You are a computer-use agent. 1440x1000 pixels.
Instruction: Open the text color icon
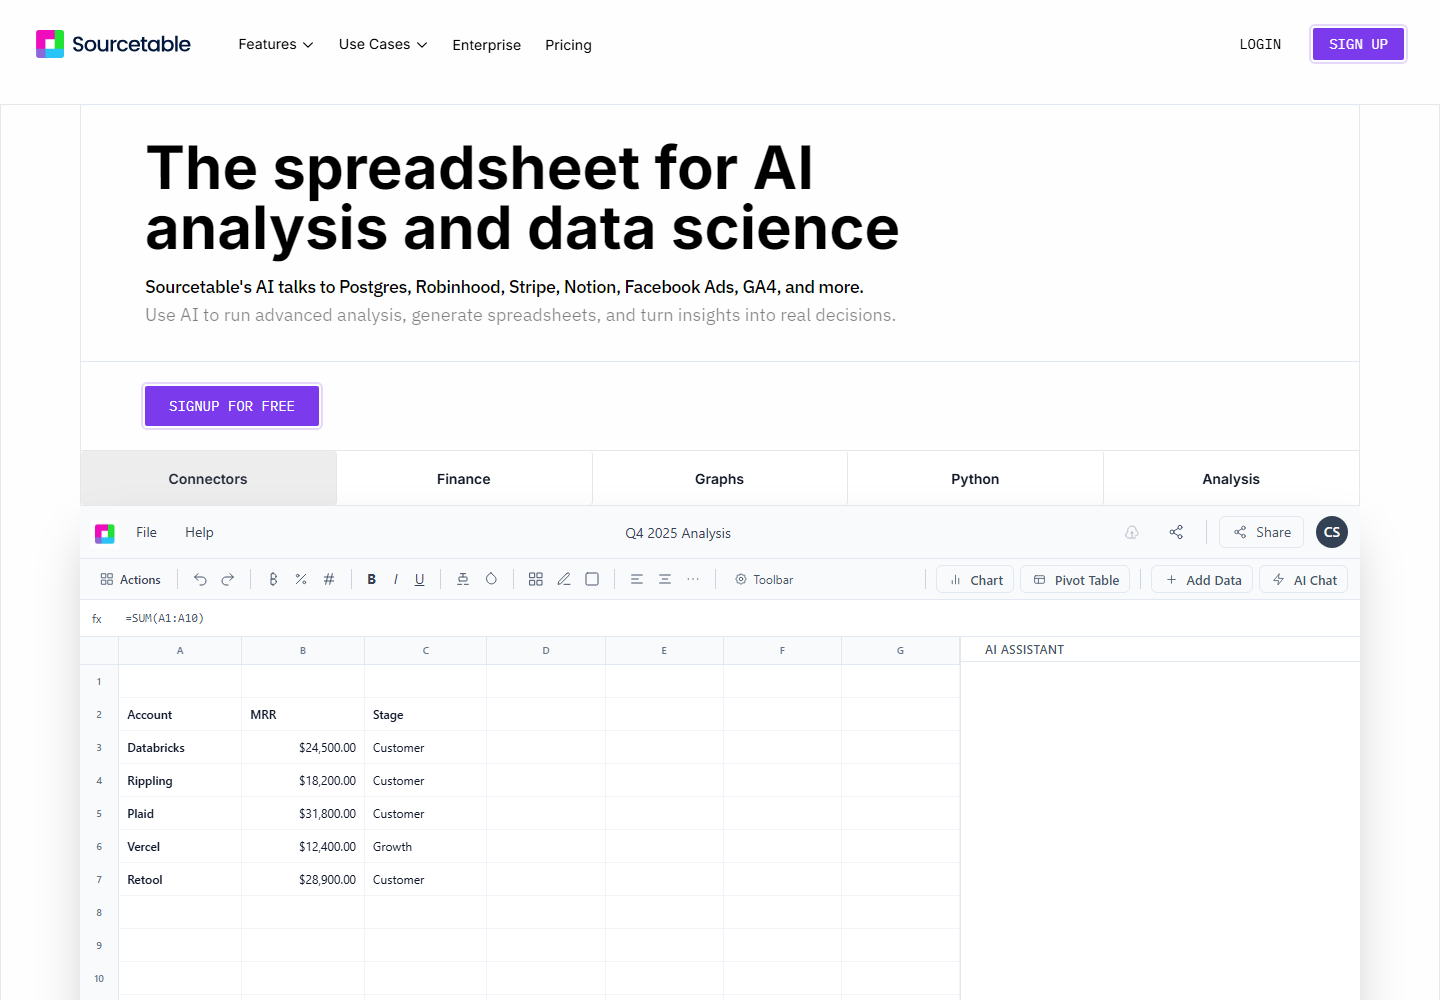tap(463, 580)
